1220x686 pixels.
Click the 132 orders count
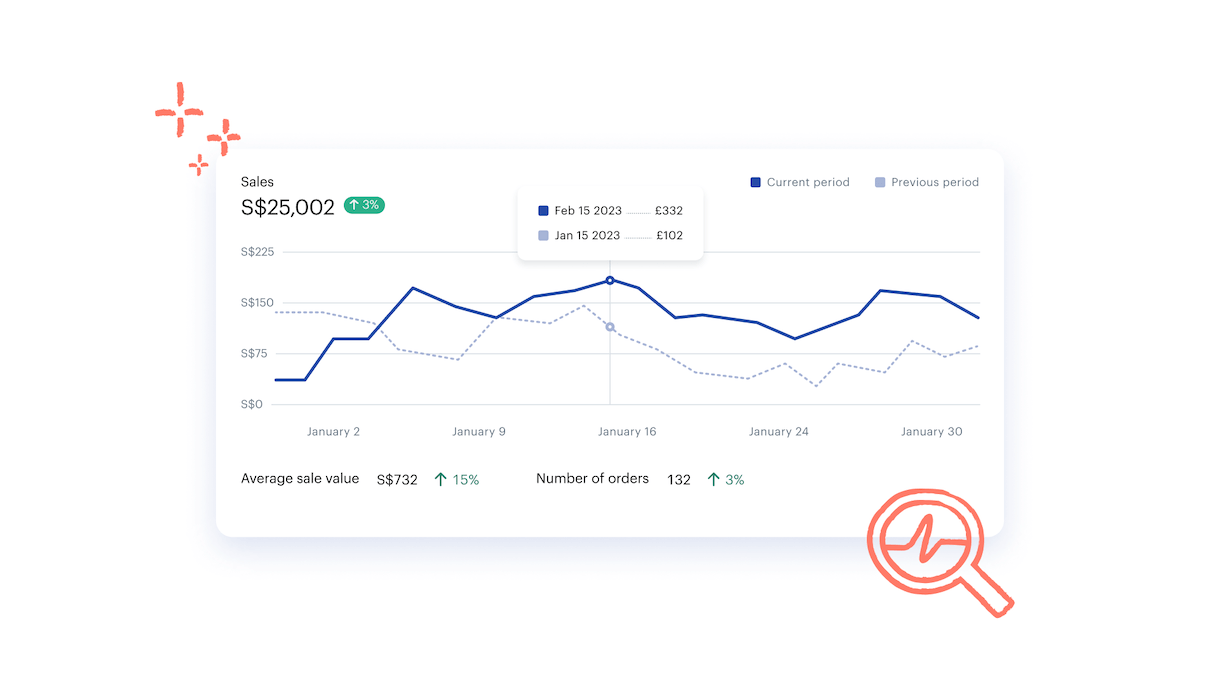click(679, 480)
